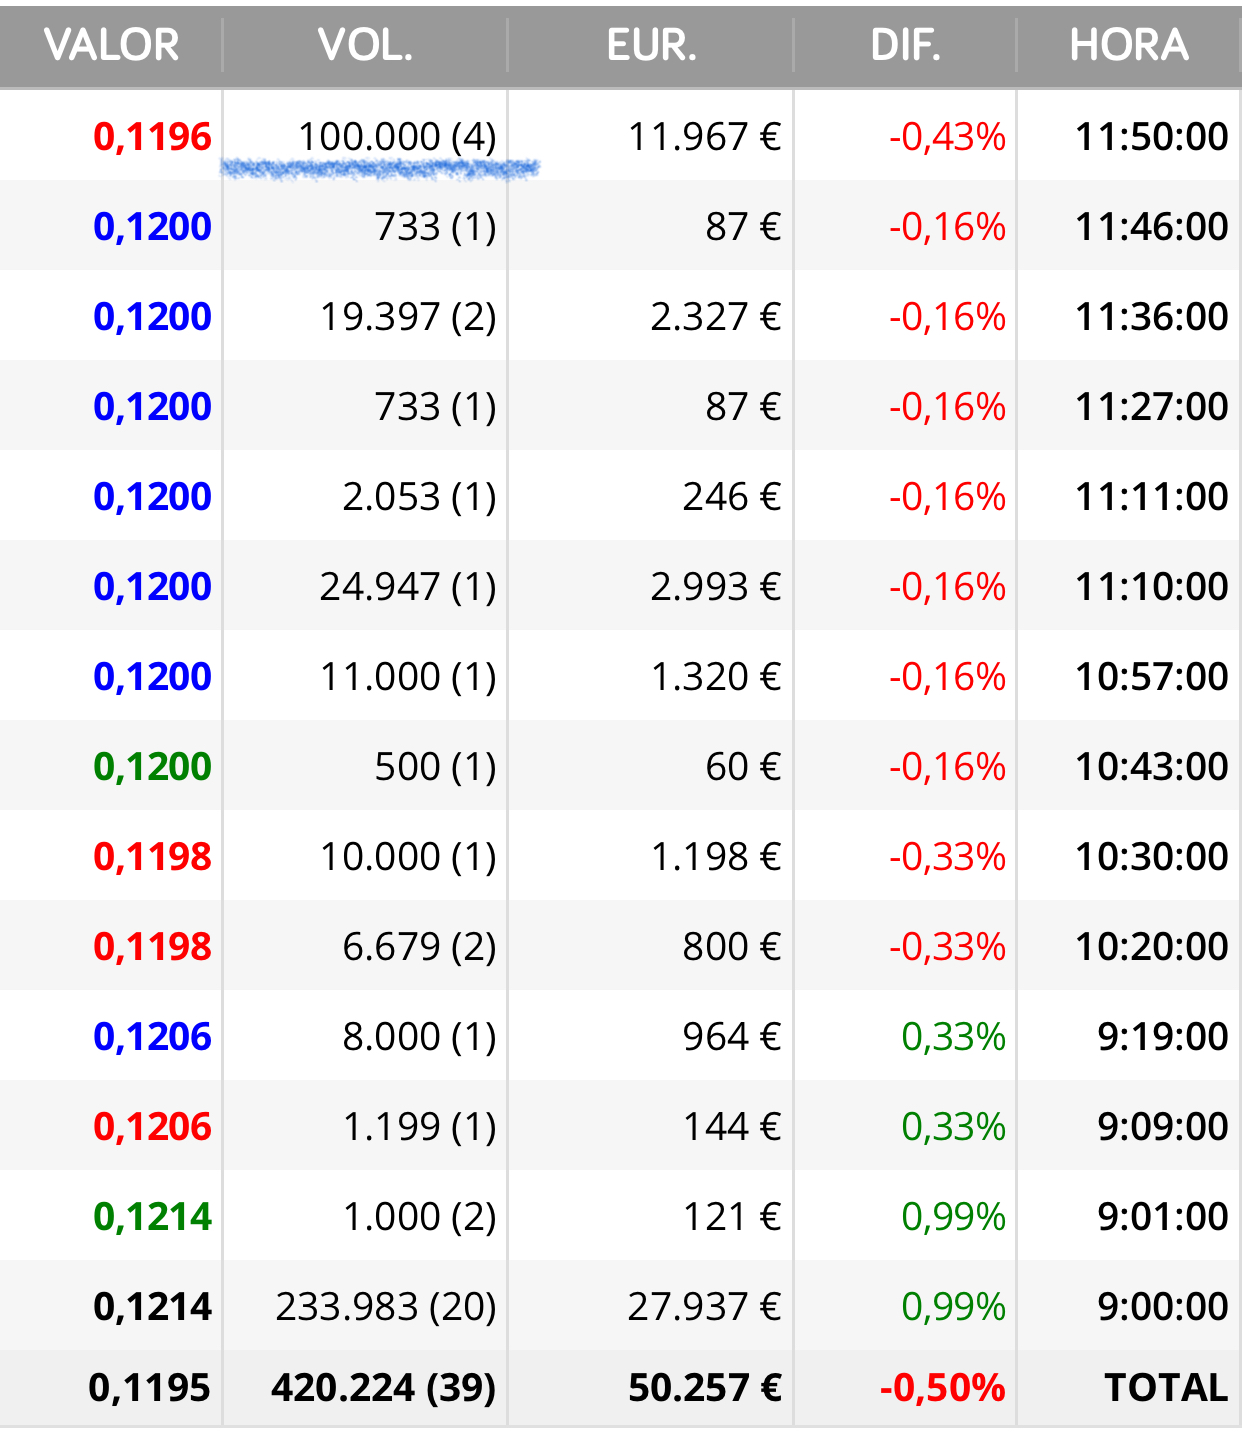Click volume 500 (1)
1242x1440 pixels.
click(x=435, y=767)
